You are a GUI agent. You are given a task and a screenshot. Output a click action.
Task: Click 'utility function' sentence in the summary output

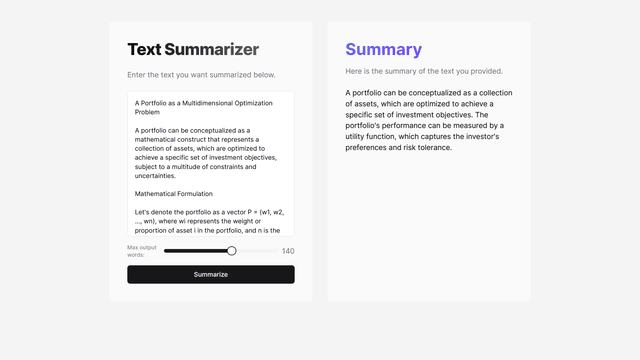422,137
